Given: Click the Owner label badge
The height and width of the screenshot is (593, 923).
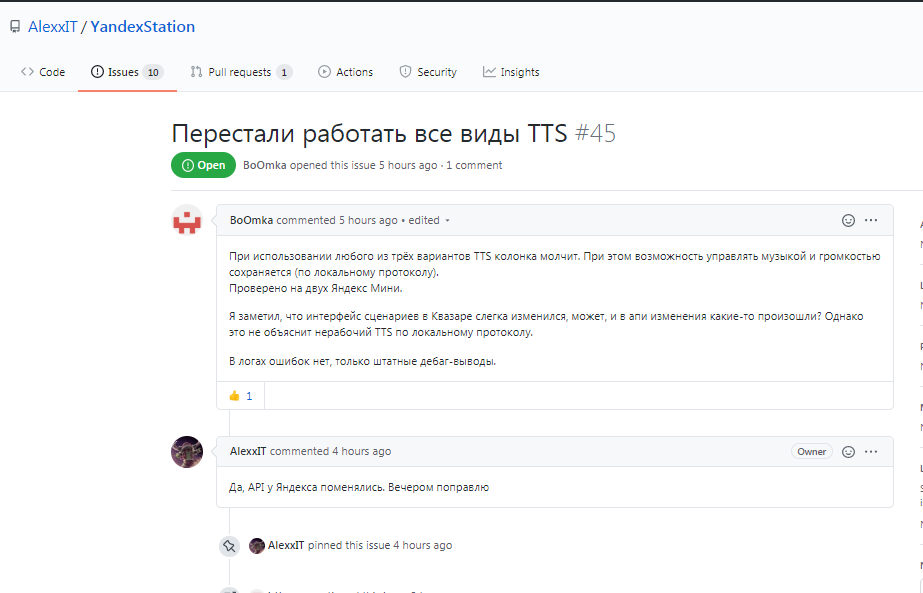Looking at the screenshot, I should (x=812, y=452).
